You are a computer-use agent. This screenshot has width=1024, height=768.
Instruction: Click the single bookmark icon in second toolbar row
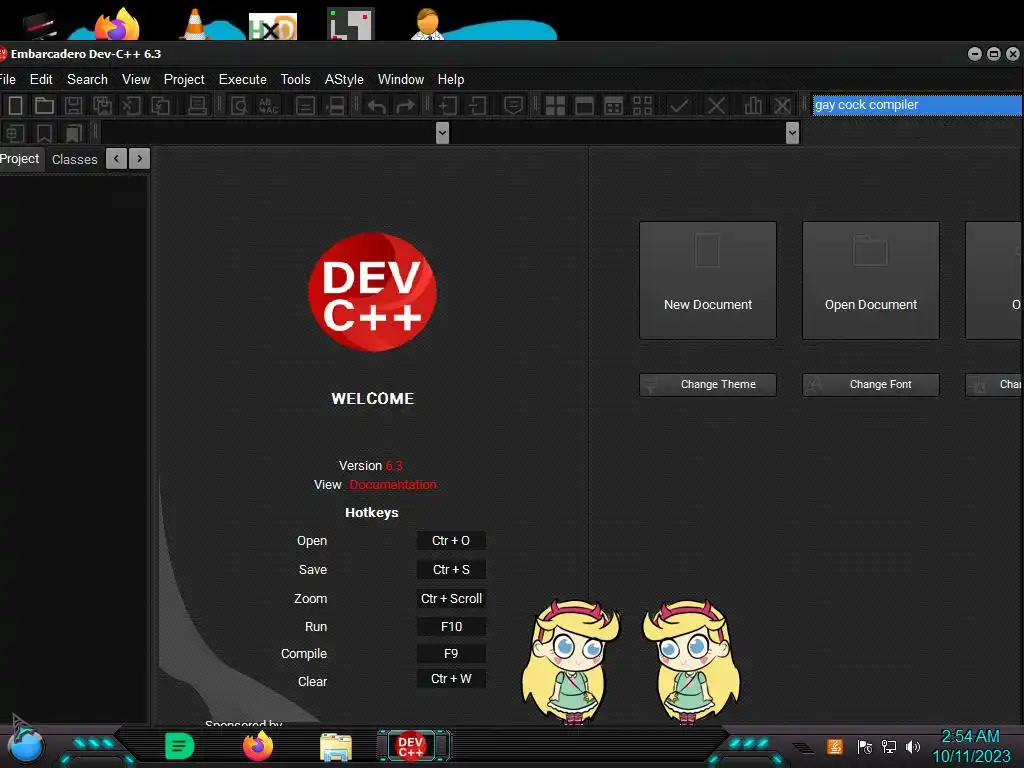[x=44, y=133]
